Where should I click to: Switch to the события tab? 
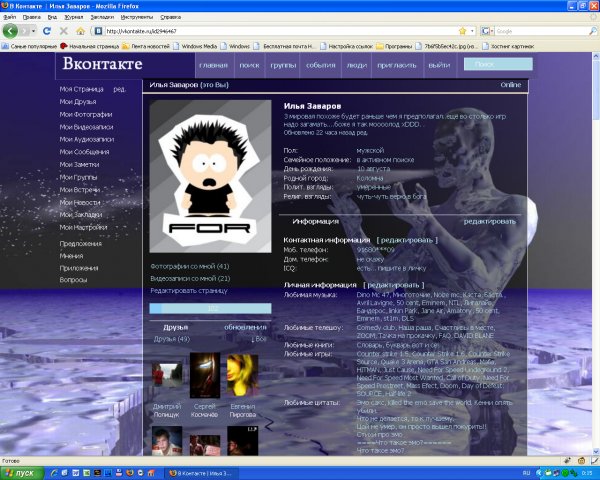pos(321,65)
